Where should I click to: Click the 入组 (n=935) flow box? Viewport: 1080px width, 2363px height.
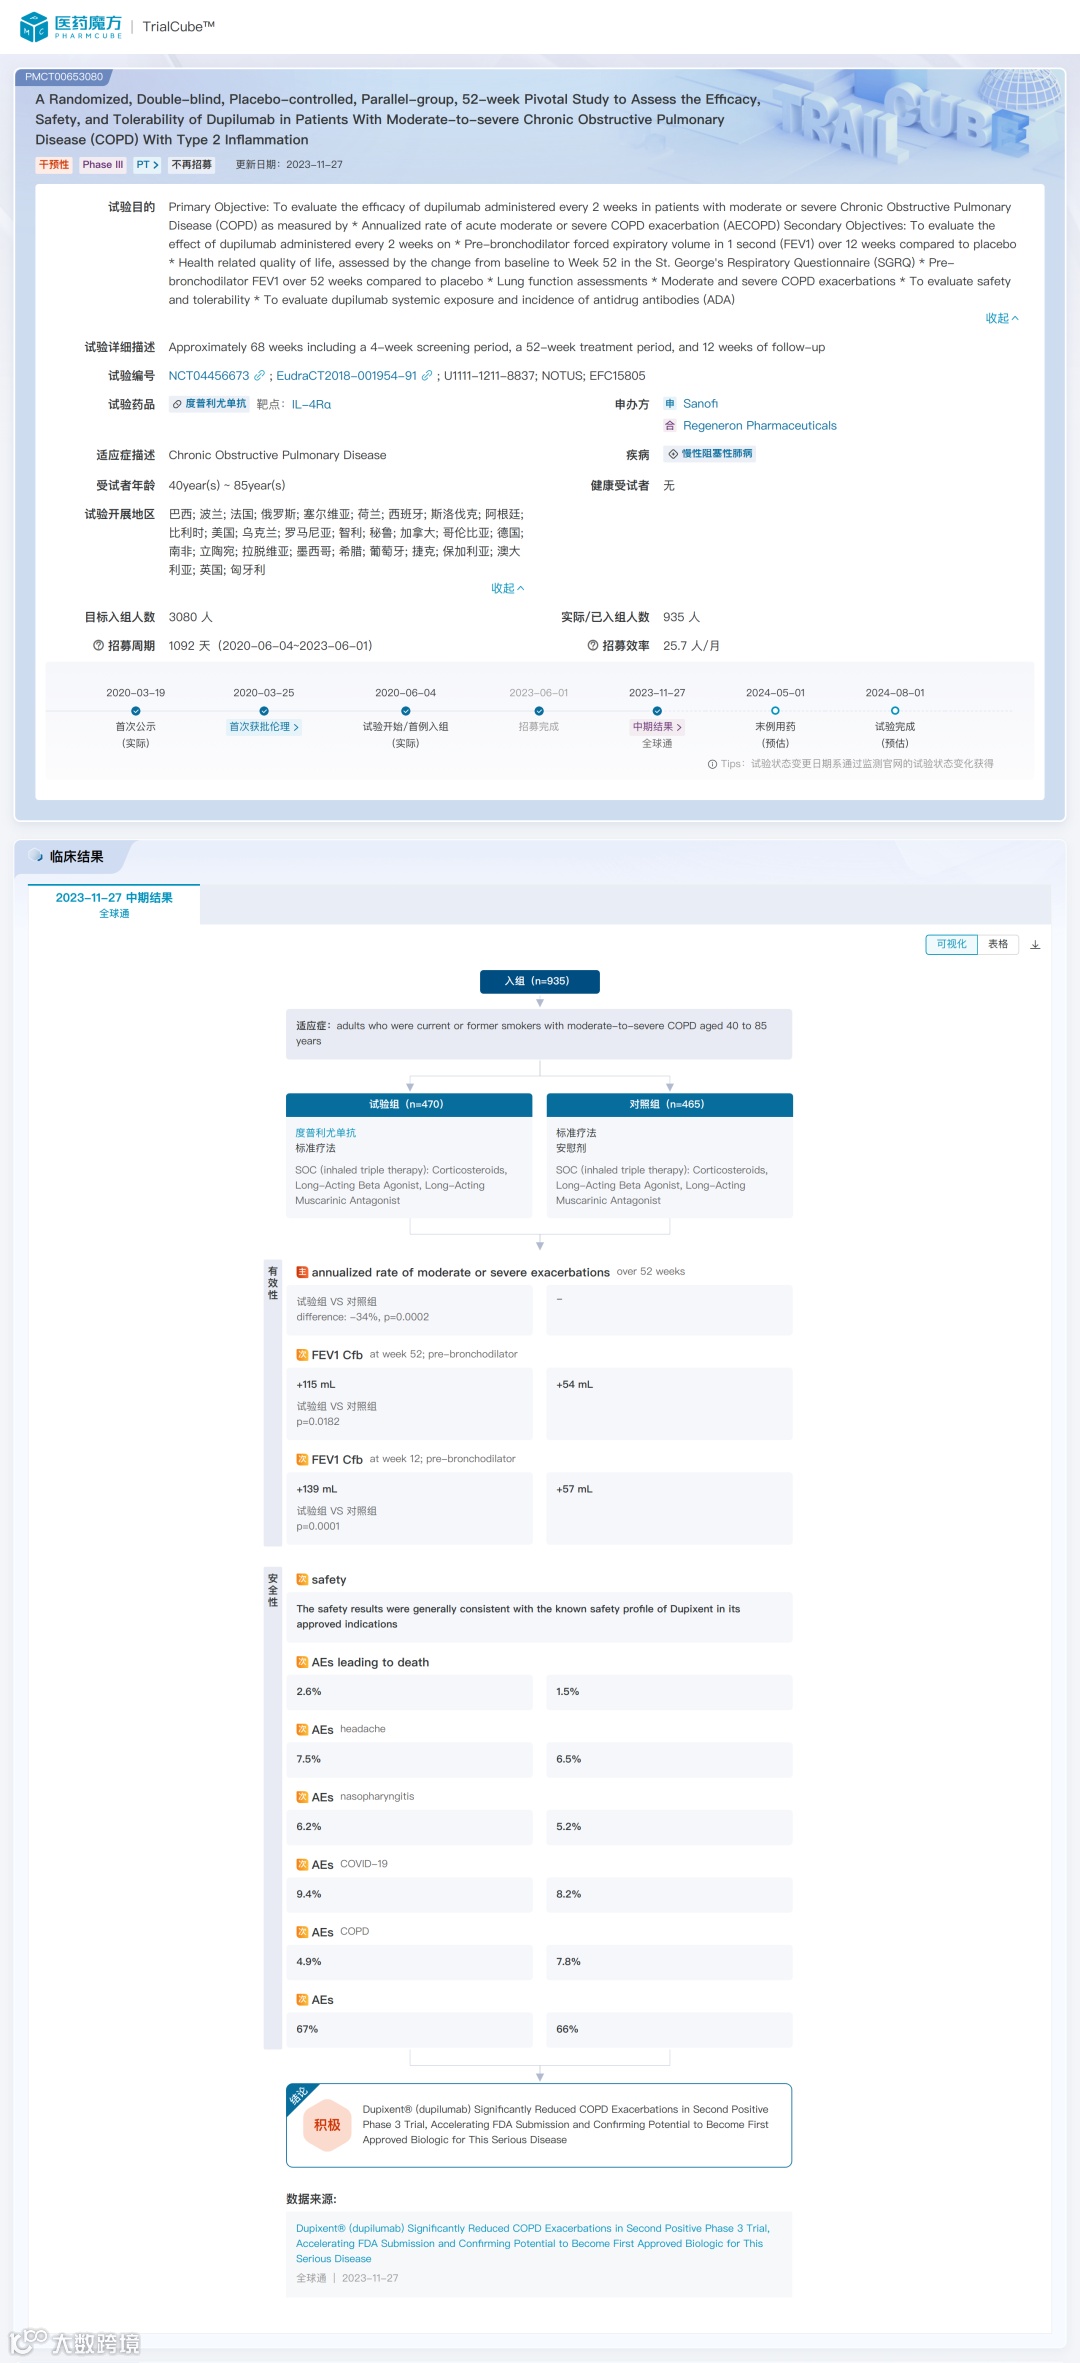point(540,981)
